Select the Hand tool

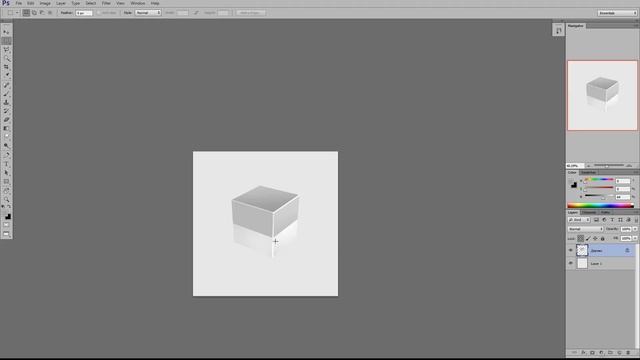click(6, 191)
